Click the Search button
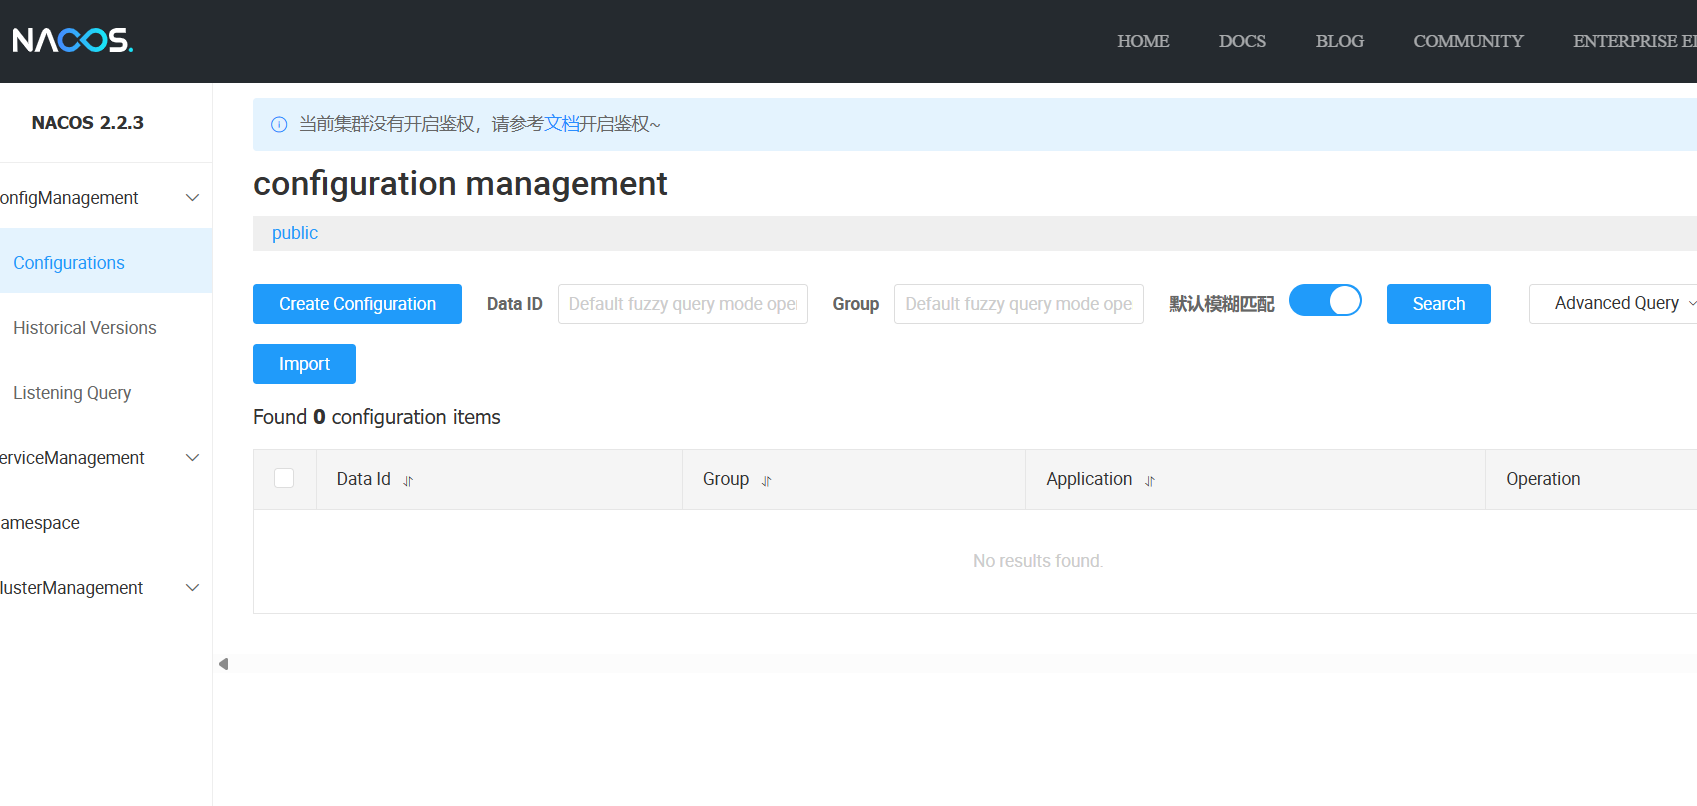 1438,304
